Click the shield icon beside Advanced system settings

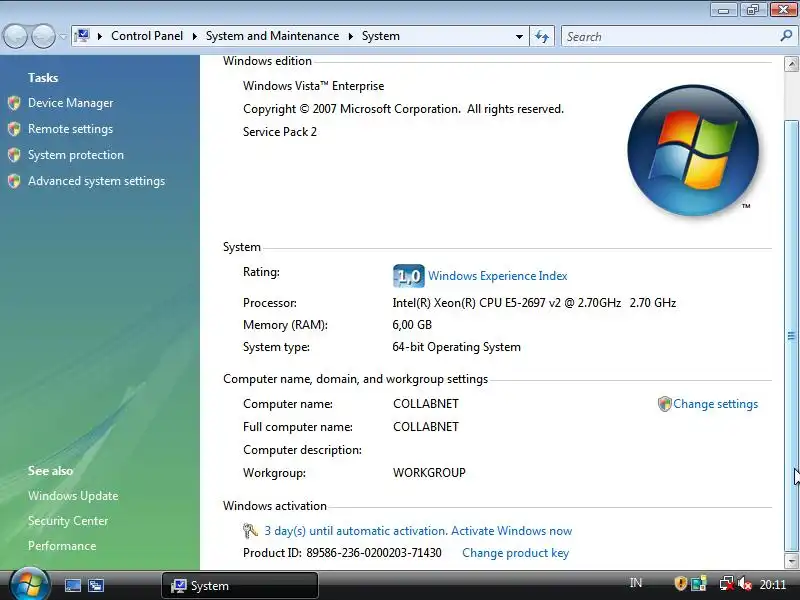coord(14,181)
